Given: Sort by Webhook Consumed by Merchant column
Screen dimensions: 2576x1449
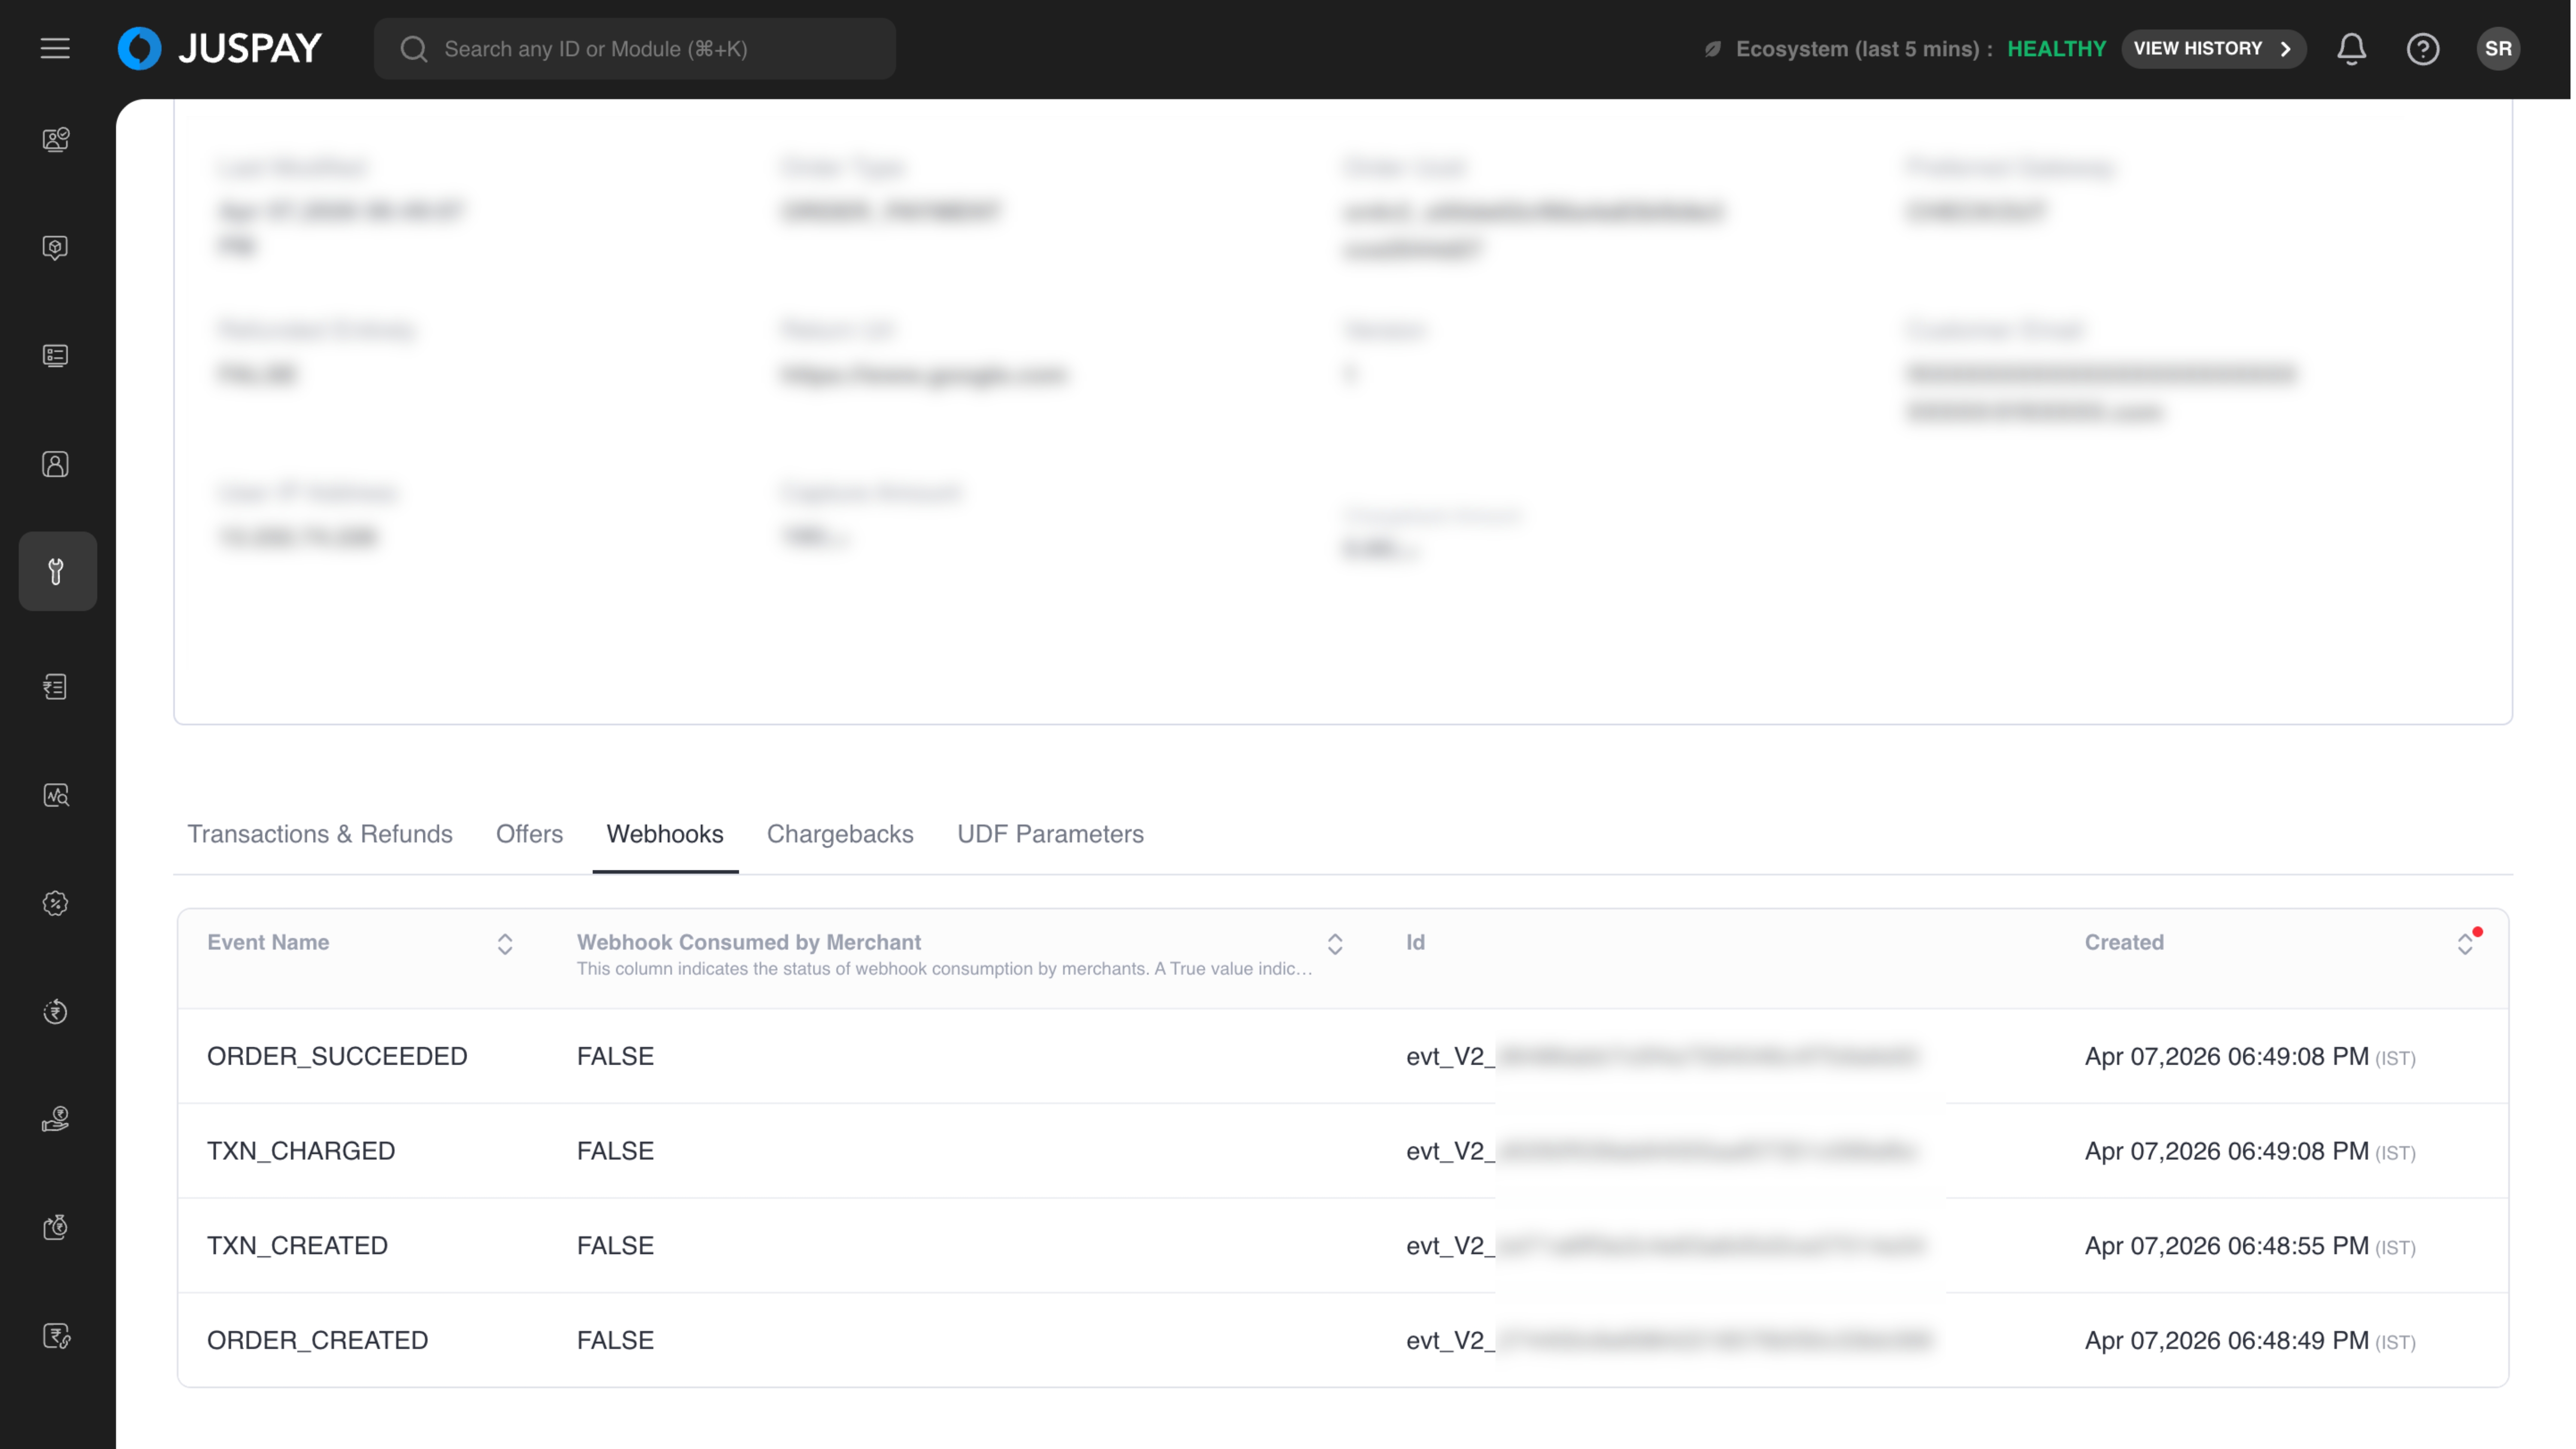Looking at the screenshot, I should pyautogui.click(x=1335, y=944).
